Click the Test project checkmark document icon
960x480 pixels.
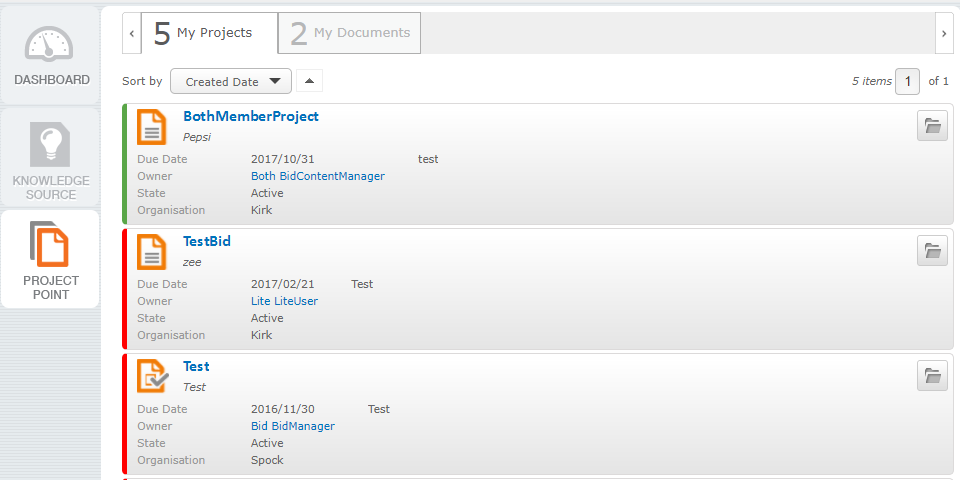[152, 376]
